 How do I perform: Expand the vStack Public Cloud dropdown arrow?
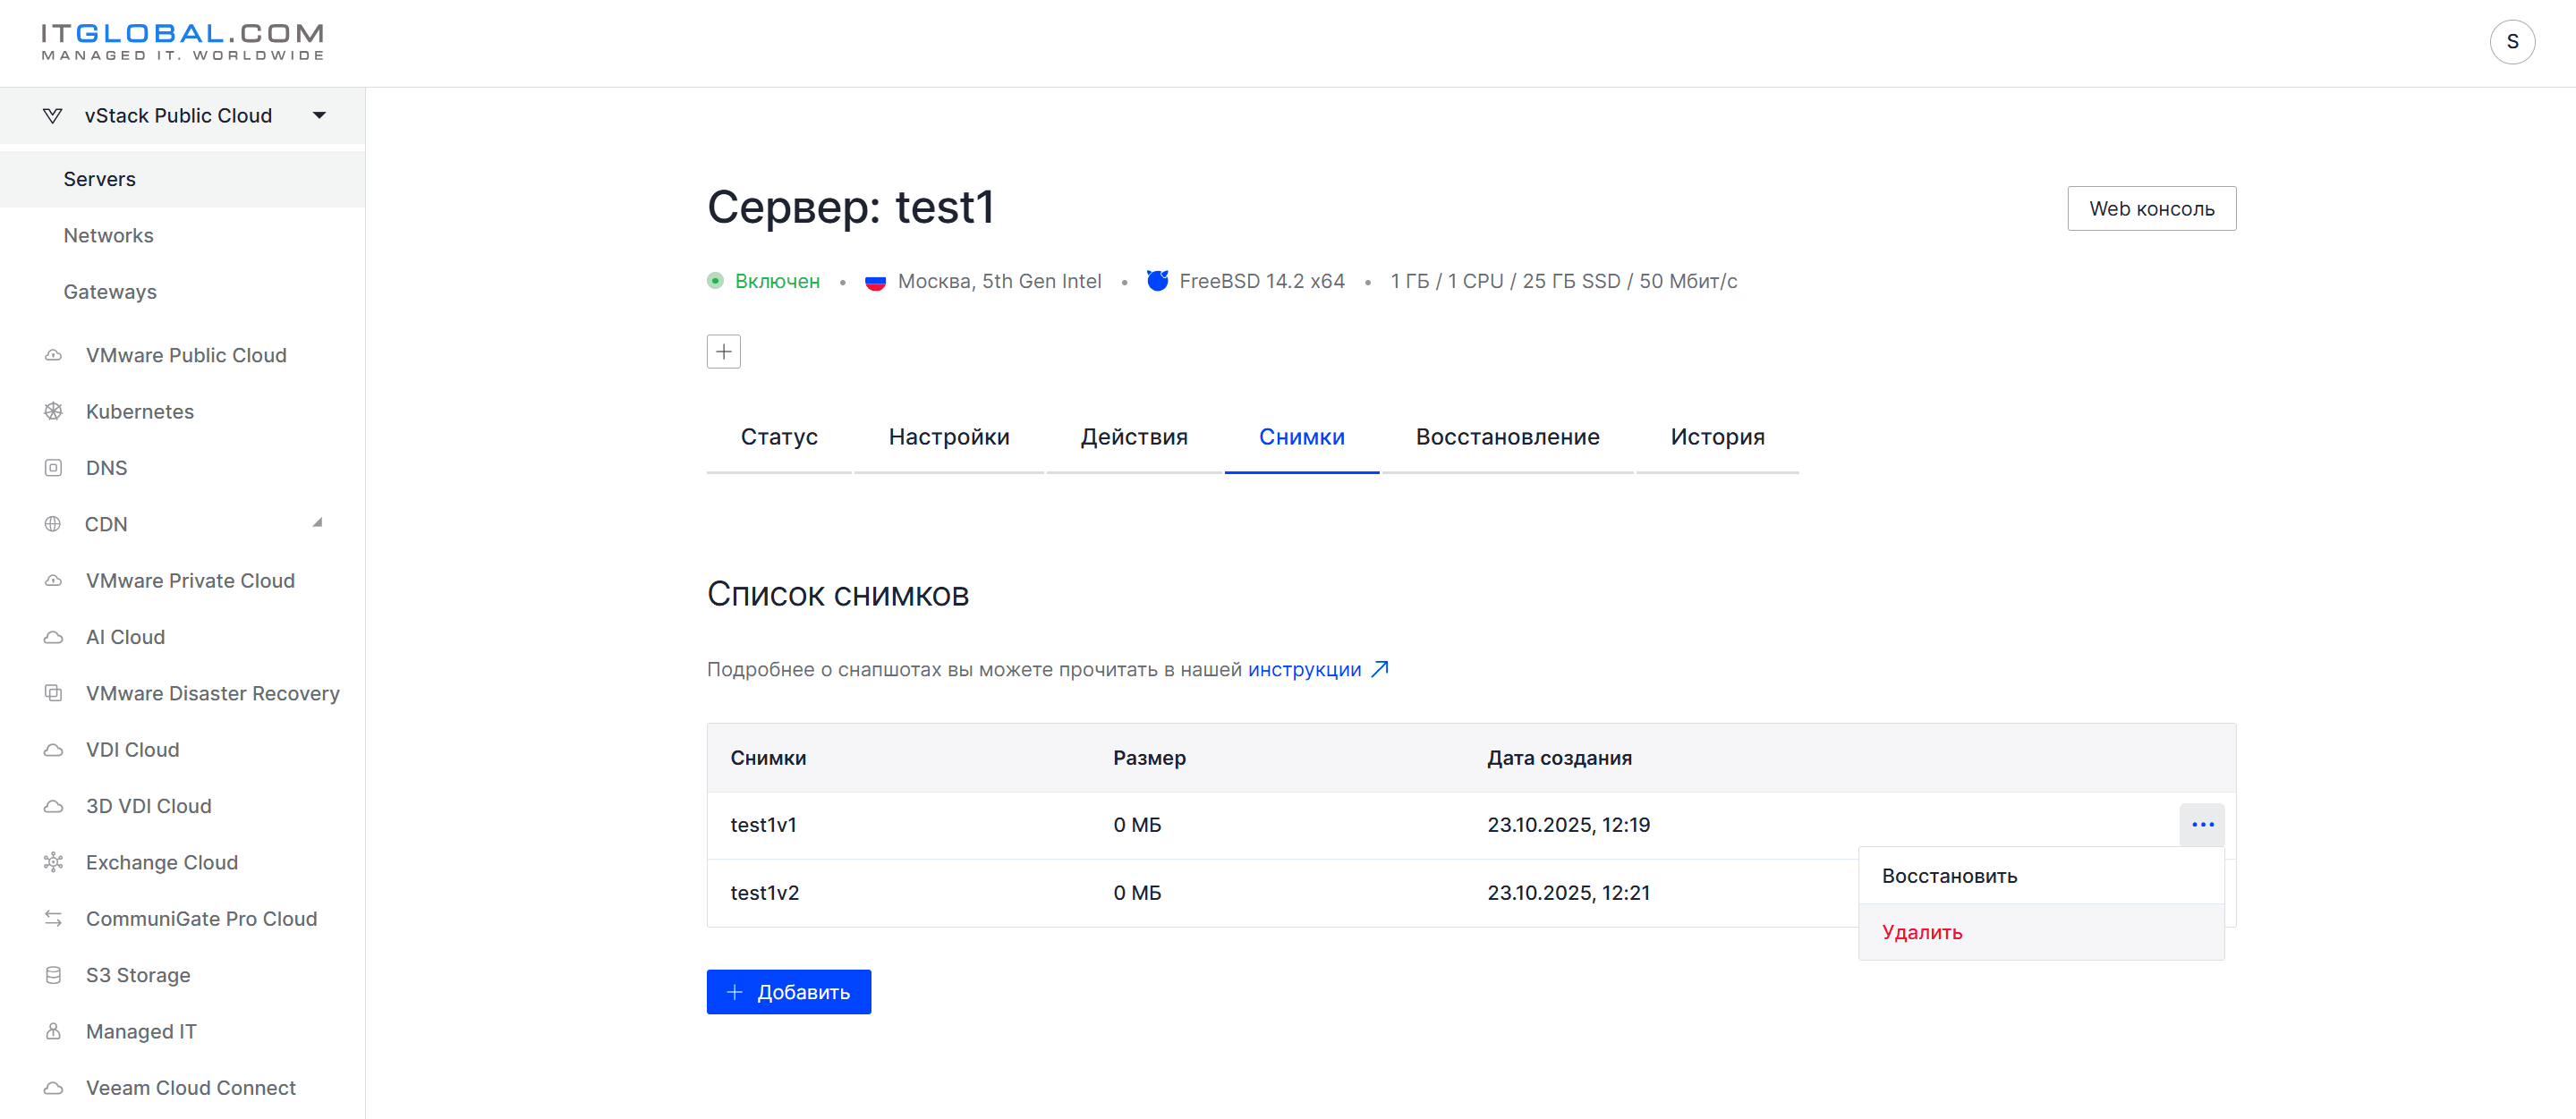[319, 115]
